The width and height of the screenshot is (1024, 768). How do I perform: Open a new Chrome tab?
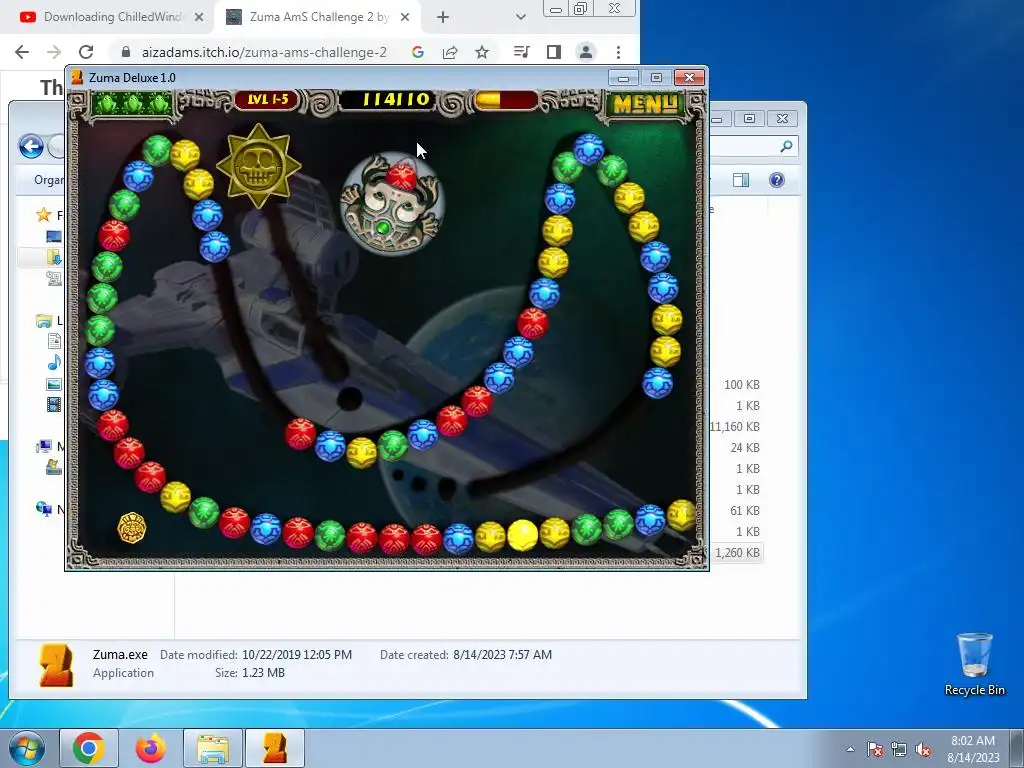[x=443, y=17]
